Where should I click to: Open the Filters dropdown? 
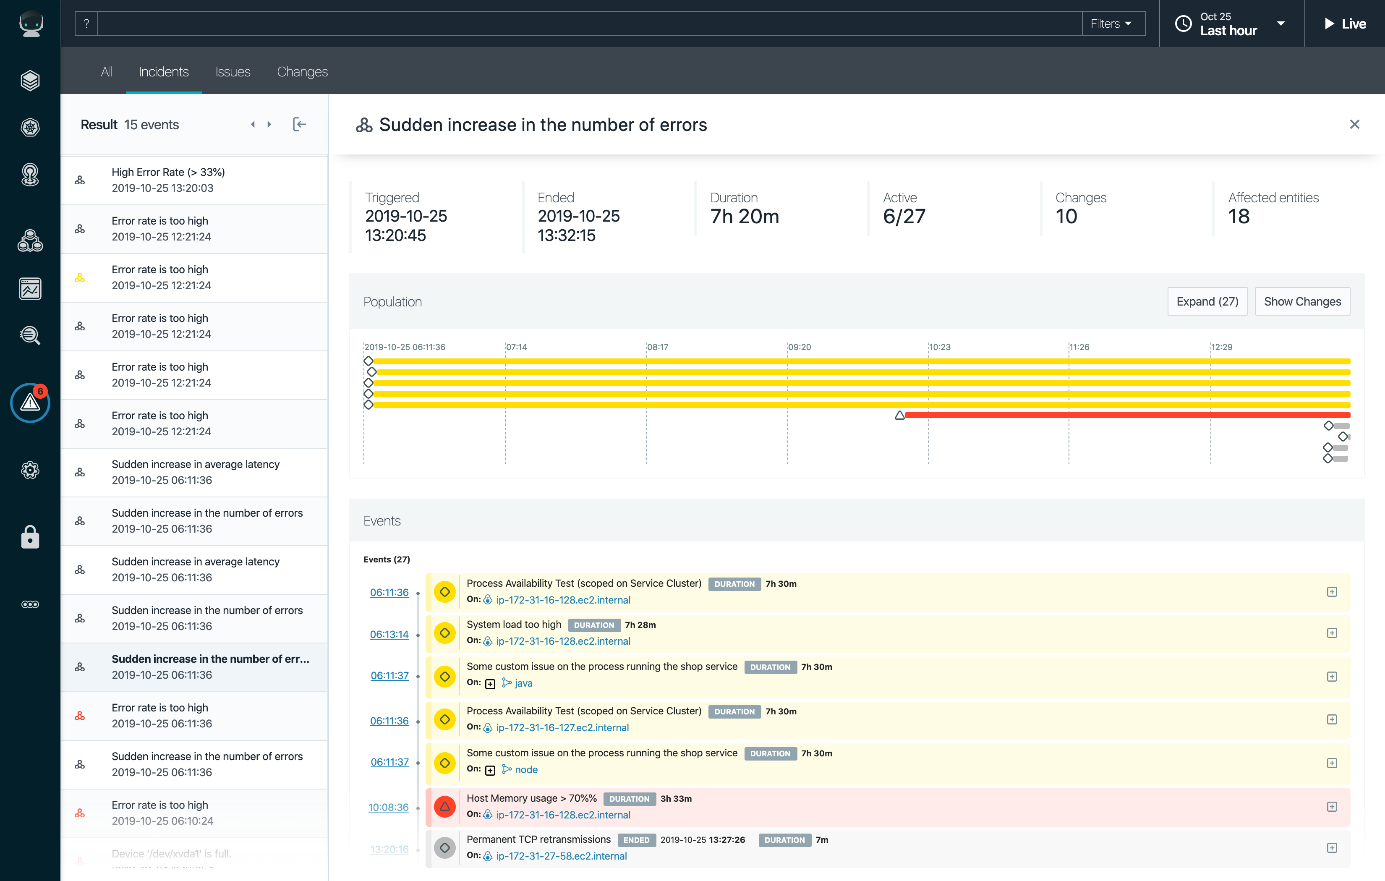[1112, 24]
